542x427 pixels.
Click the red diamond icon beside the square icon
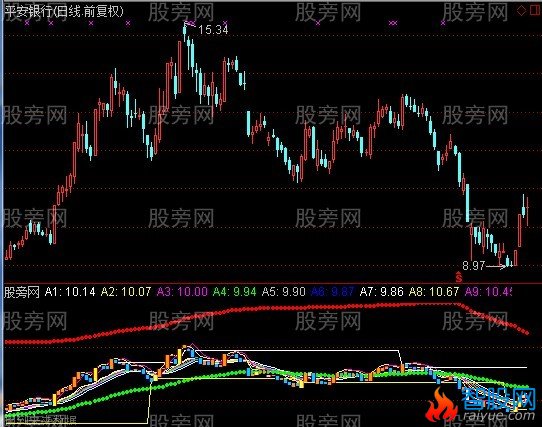[521, 10]
